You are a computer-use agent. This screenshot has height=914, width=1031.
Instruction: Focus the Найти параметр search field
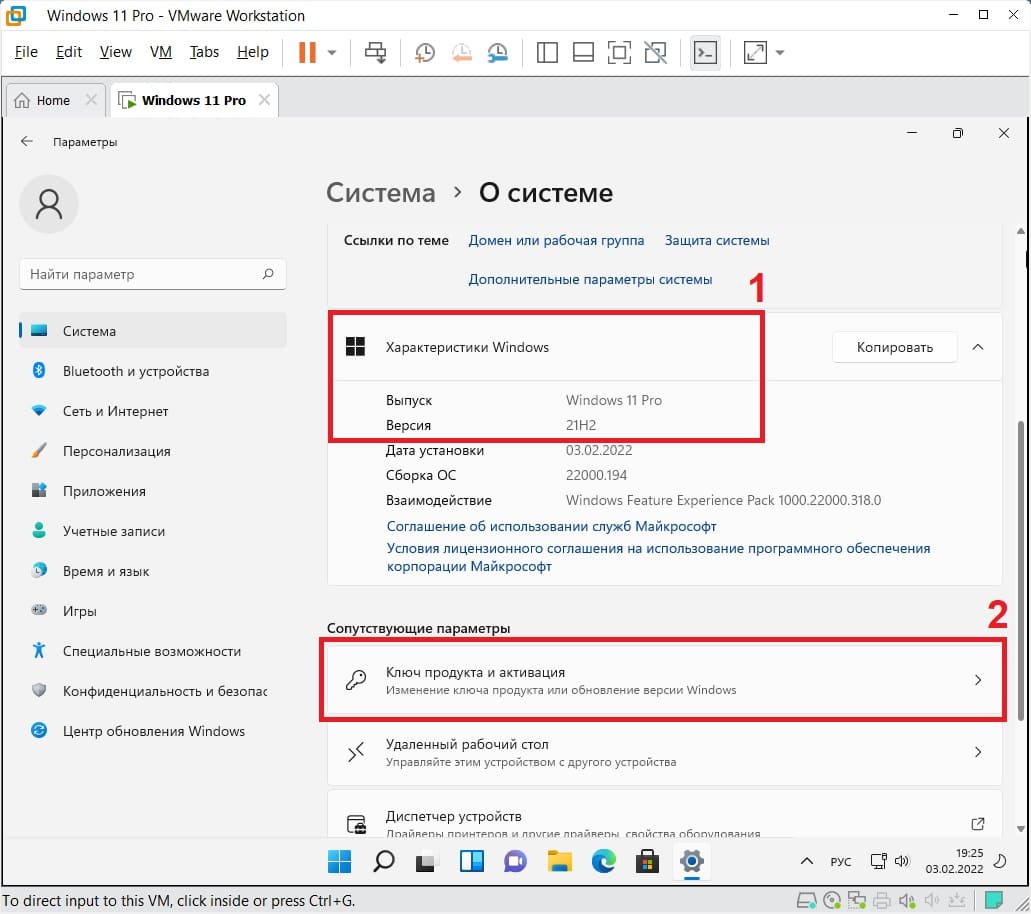[153, 274]
